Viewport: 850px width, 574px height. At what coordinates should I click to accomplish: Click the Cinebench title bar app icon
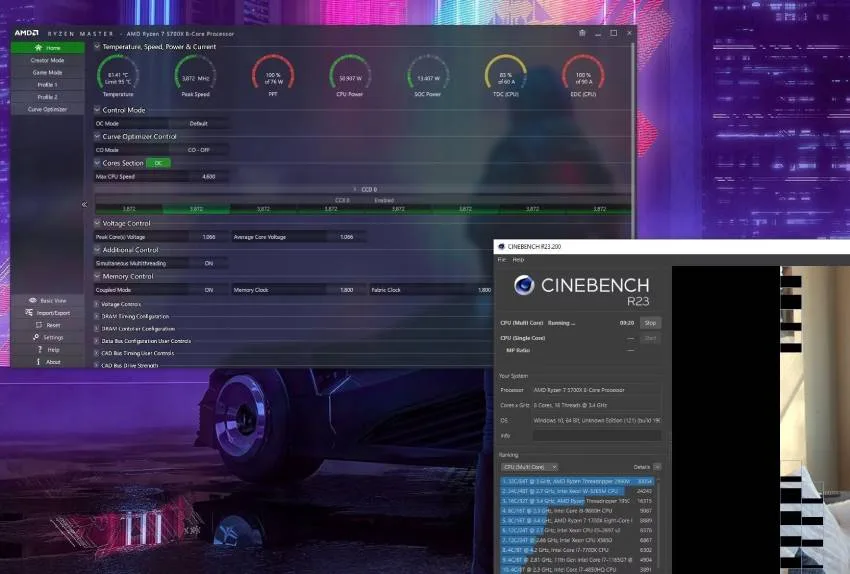[x=501, y=247]
